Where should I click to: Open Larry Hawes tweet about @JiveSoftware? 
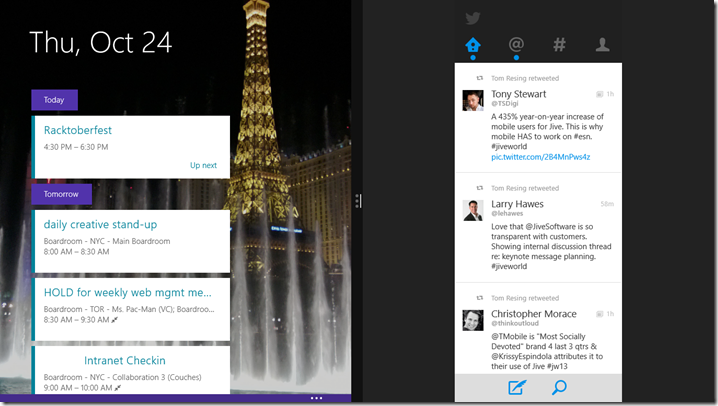551,246
